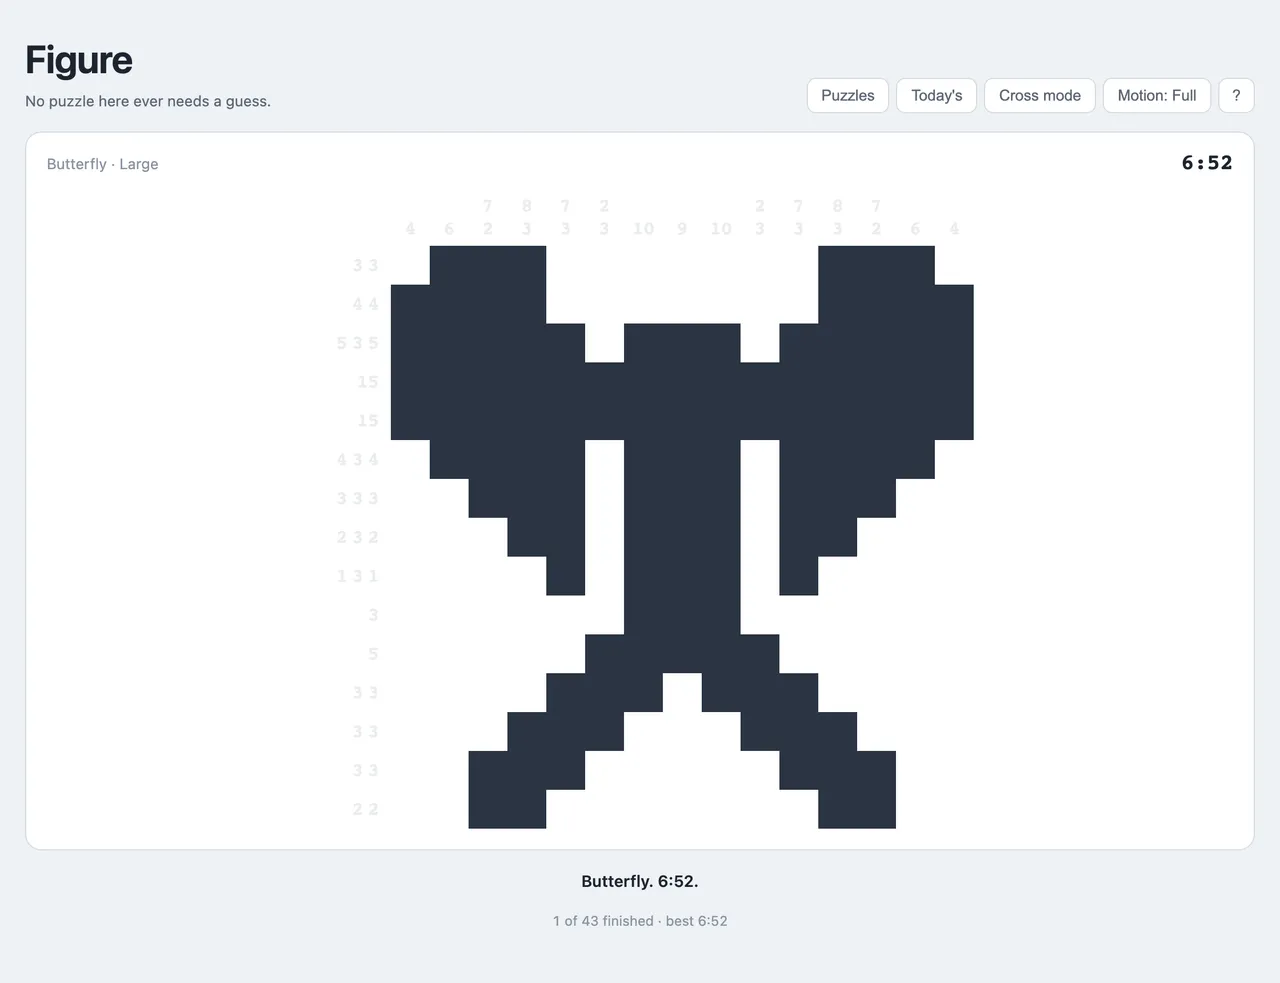The width and height of the screenshot is (1280, 983).
Task: Change the Motion: Full setting
Action: click(1157, 95)
